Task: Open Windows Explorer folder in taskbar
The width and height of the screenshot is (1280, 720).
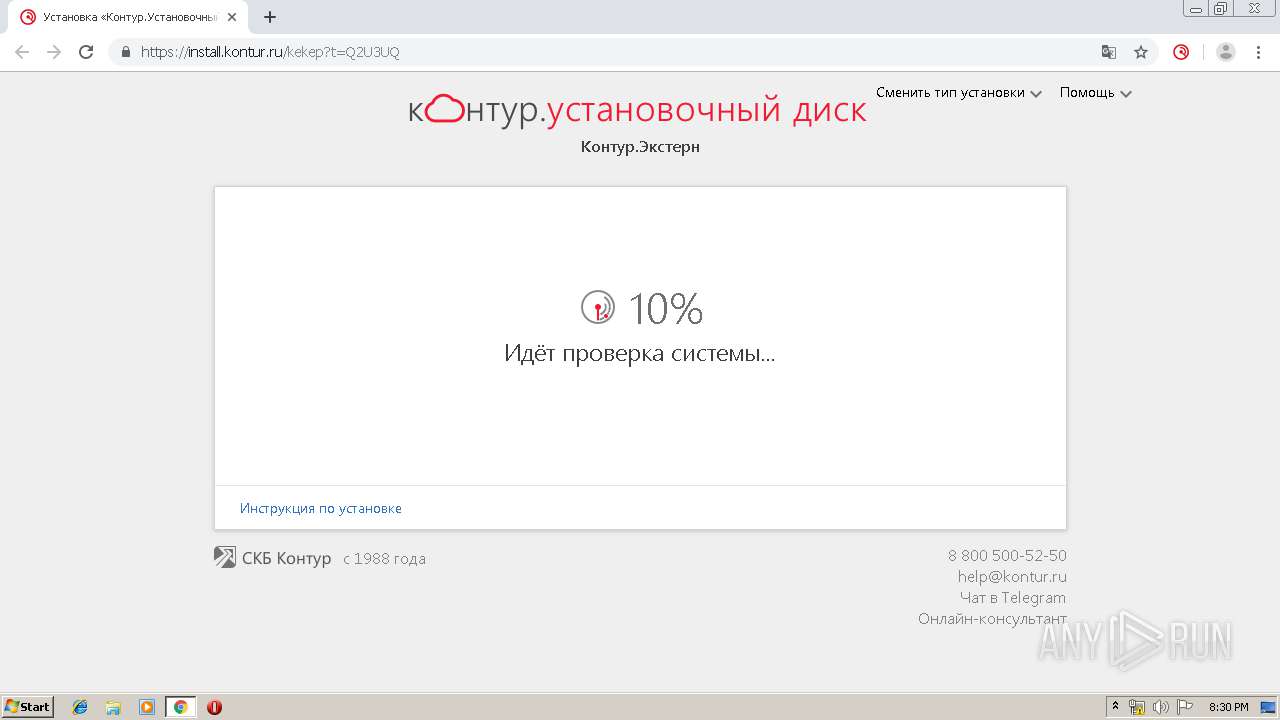Action: click(x=113, y=707)
